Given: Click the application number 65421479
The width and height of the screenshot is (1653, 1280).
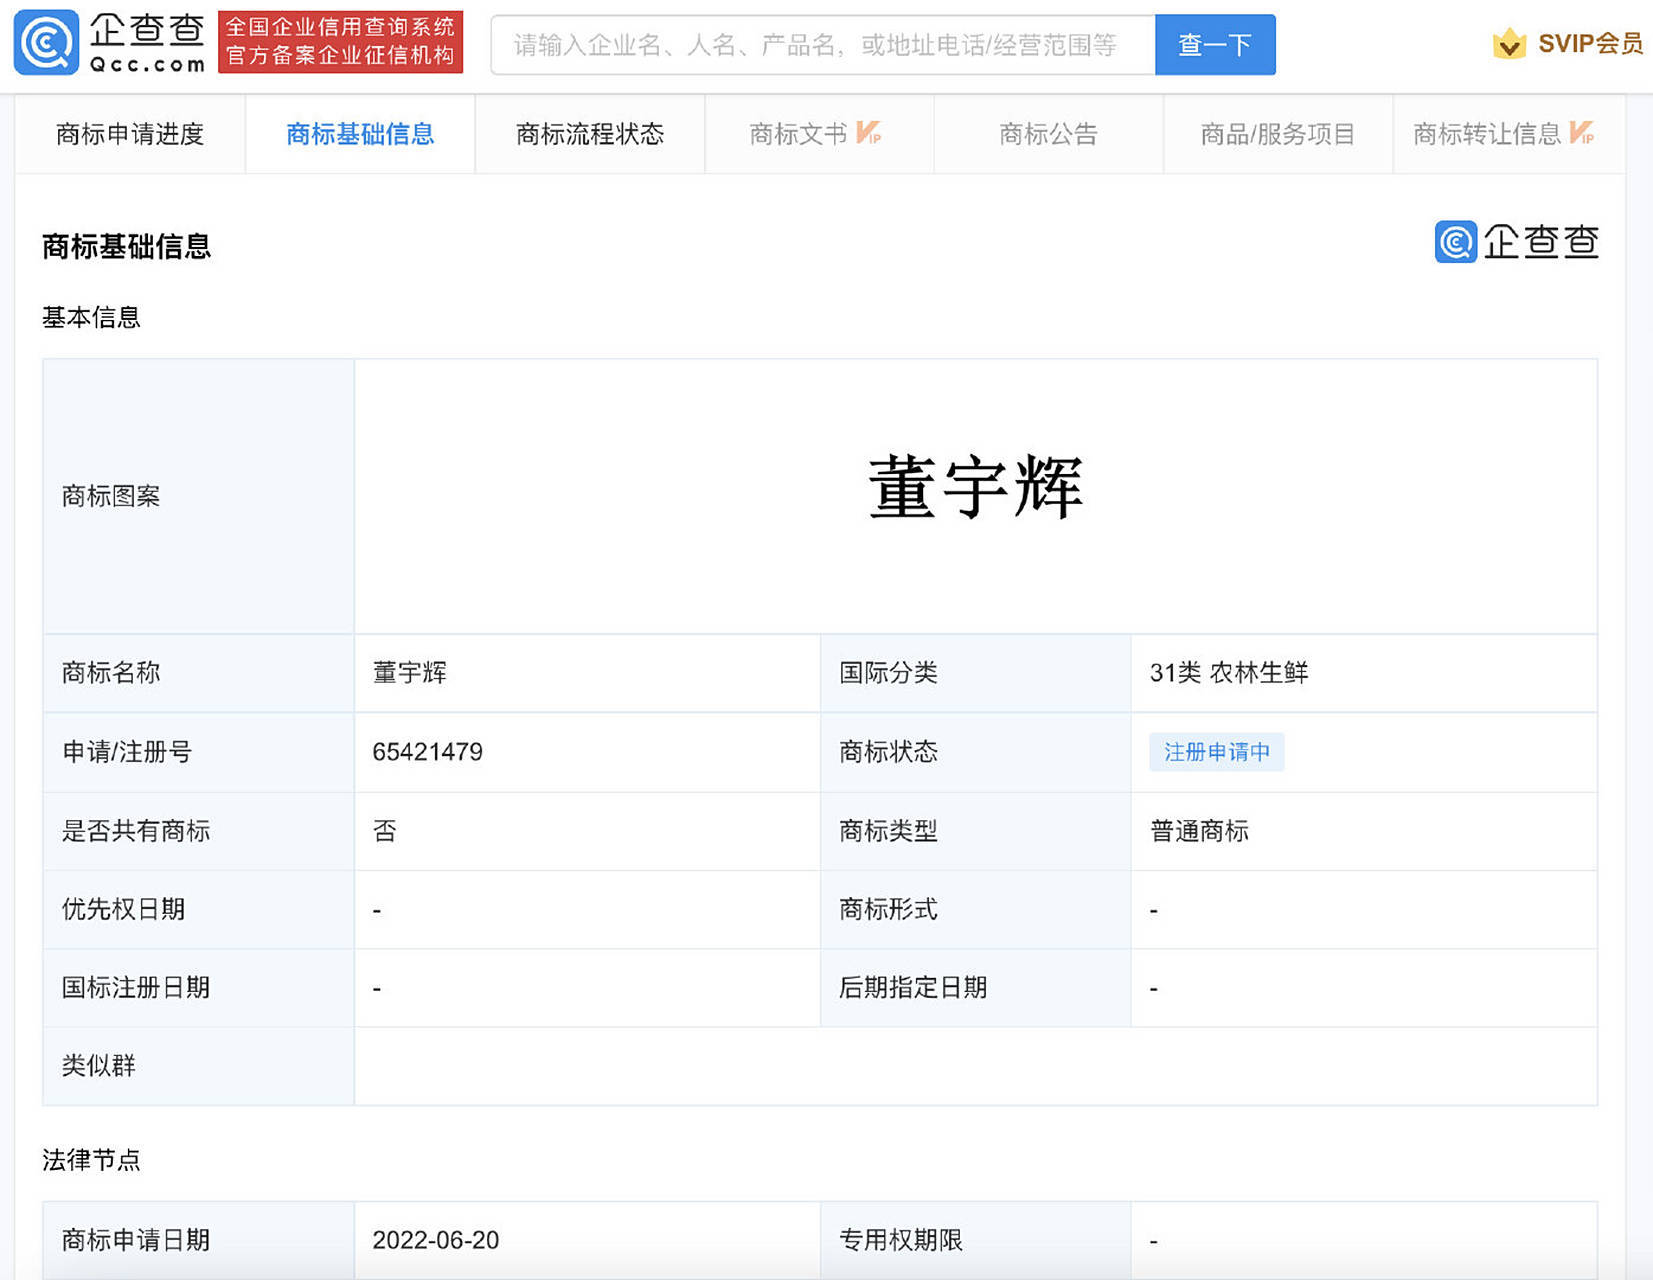Looking at the screenshot, I should [427, 752].
